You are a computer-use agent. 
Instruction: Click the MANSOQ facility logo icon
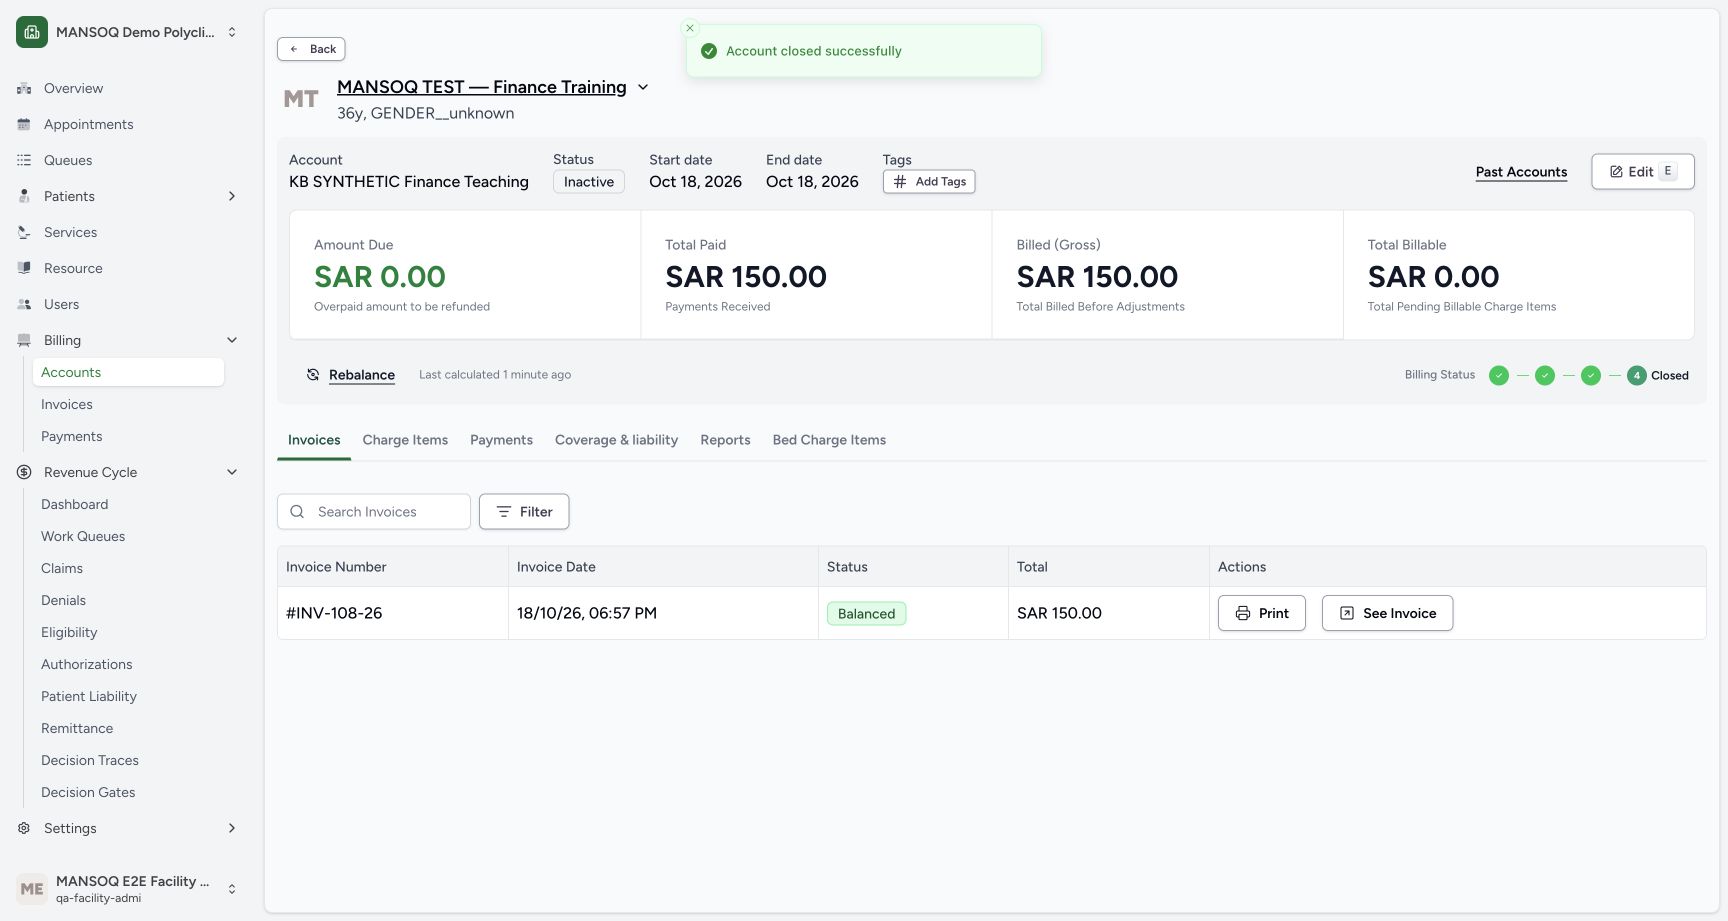tap(32, 32)
